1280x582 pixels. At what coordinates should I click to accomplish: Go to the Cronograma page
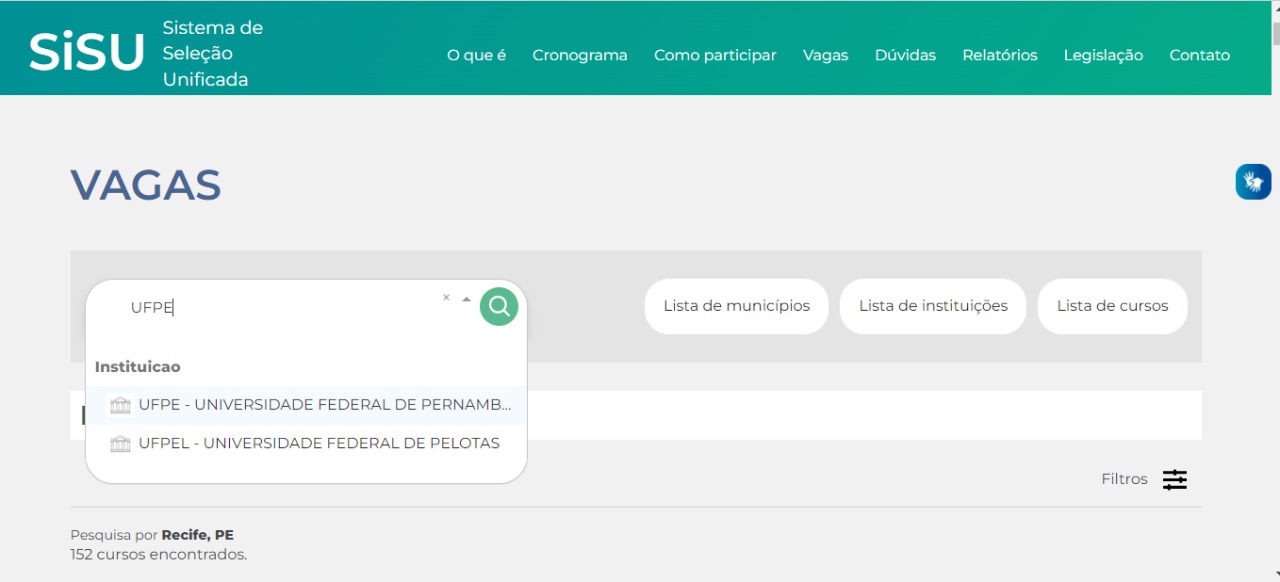(580, 55)
